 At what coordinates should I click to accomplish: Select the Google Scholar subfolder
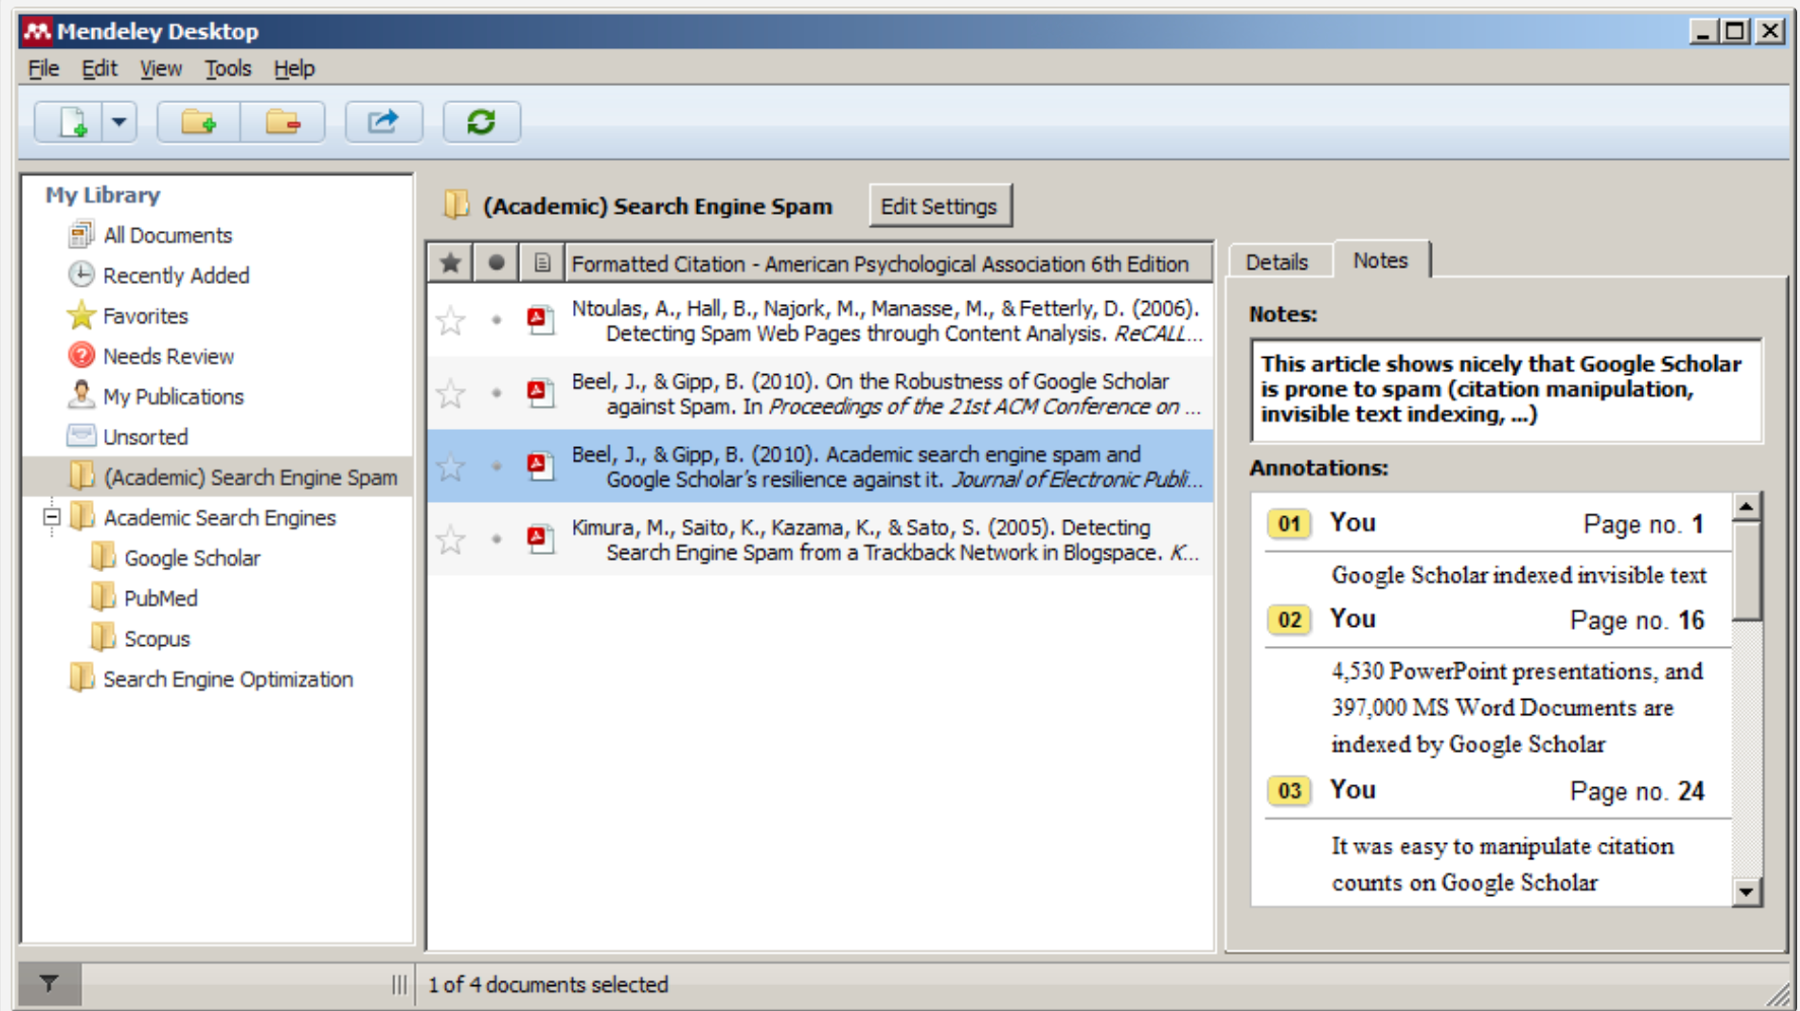[x=191, y=558]
